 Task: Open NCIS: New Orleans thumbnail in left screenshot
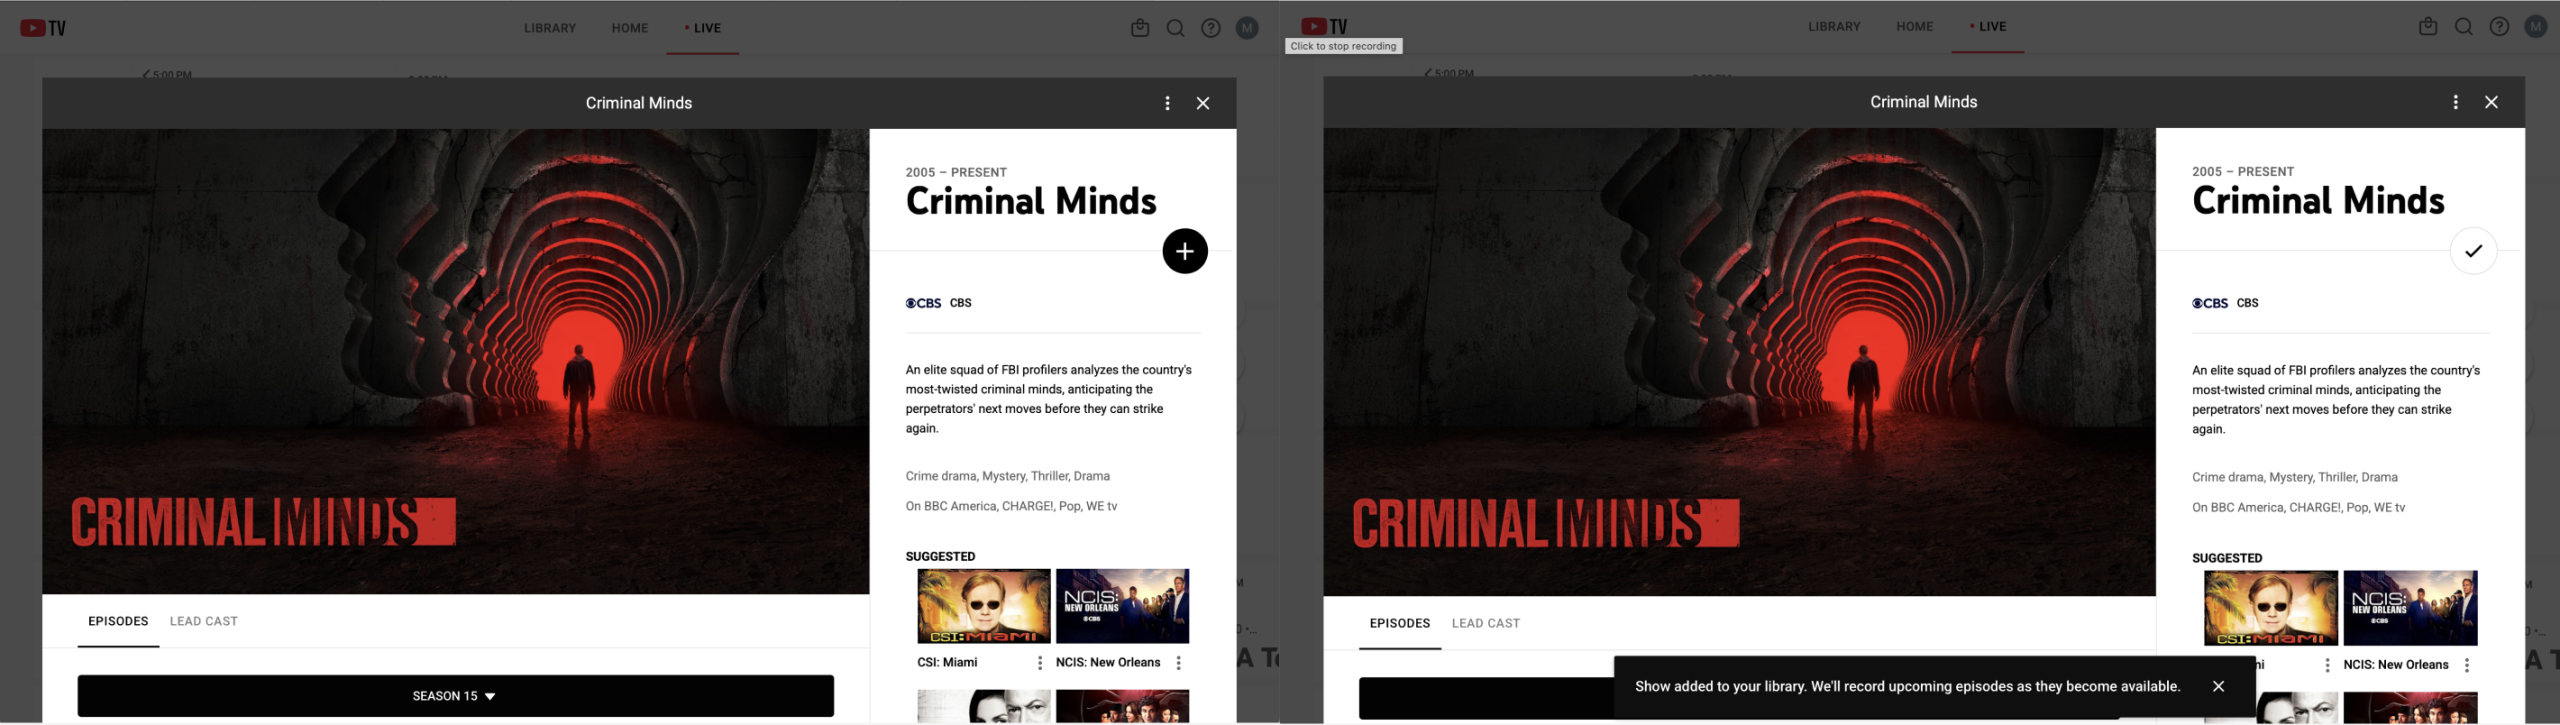tap(1122, 606)
